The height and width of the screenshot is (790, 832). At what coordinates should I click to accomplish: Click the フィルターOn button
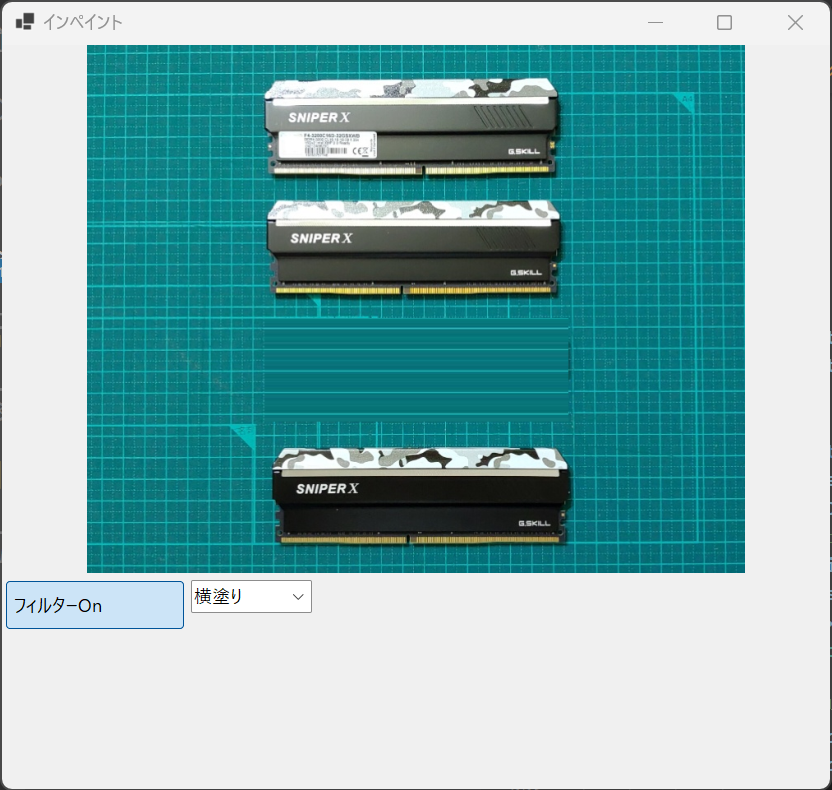(x=95, y=605)
